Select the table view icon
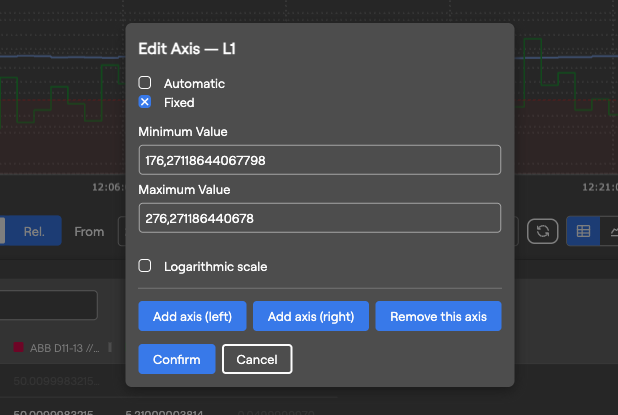This screenshot has width=618, height=415. pos(583,231)
